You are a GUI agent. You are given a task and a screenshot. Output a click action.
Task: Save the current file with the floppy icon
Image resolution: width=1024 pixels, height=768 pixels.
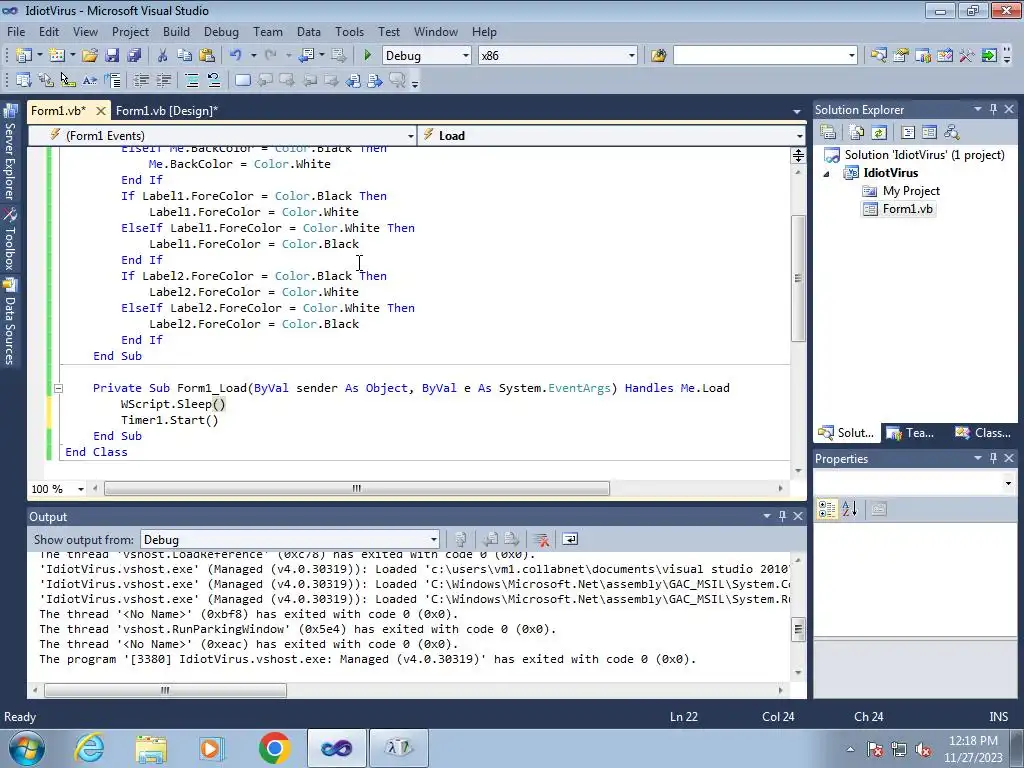pyautogui.click(x=112, y=56)
